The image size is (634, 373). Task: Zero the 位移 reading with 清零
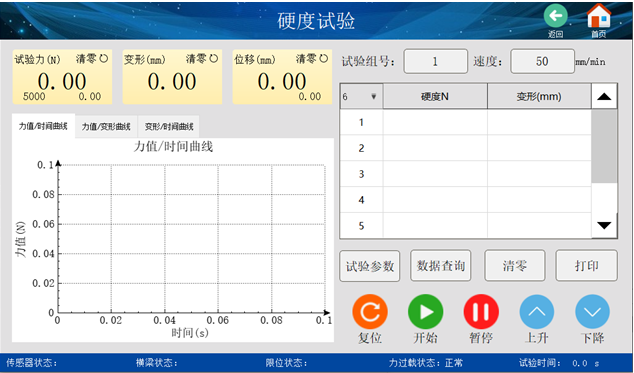point(312,59)
